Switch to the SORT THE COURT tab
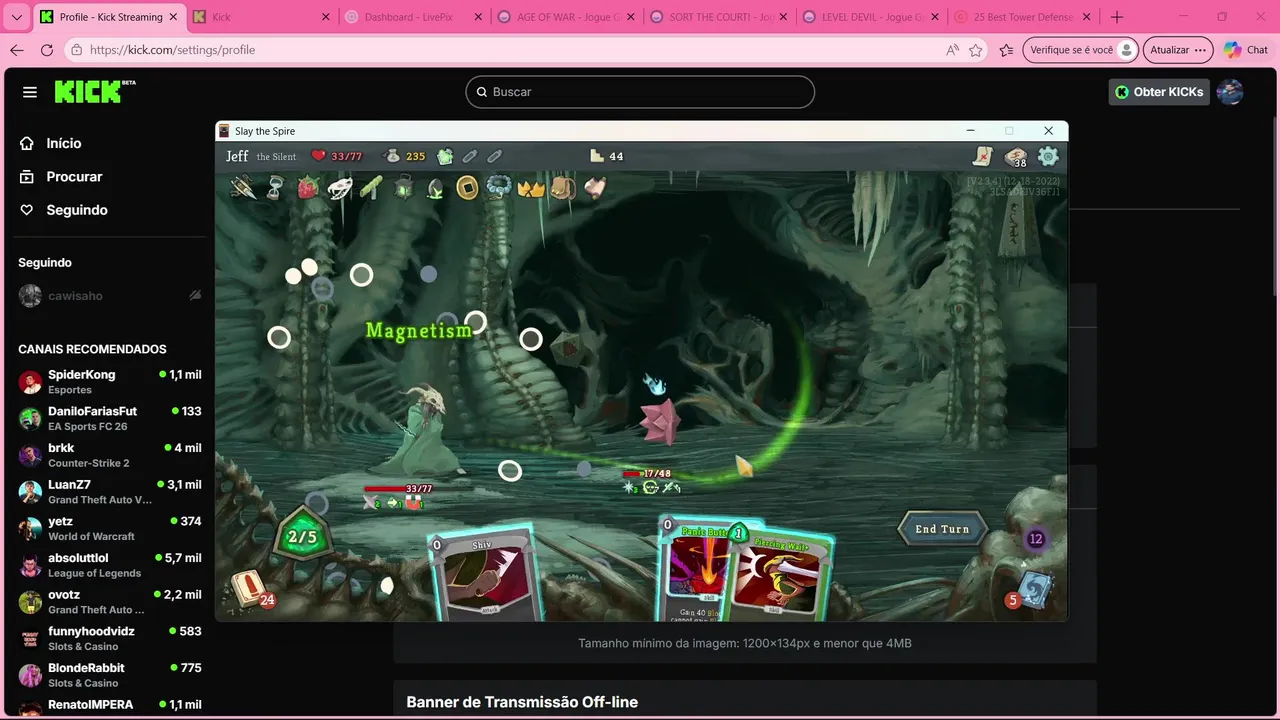This screenshot has width=1280, height=720. 717,17
